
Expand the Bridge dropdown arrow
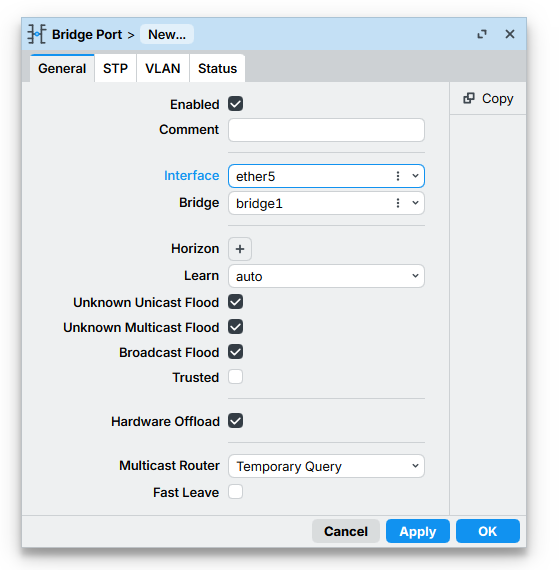click(415, 203)
